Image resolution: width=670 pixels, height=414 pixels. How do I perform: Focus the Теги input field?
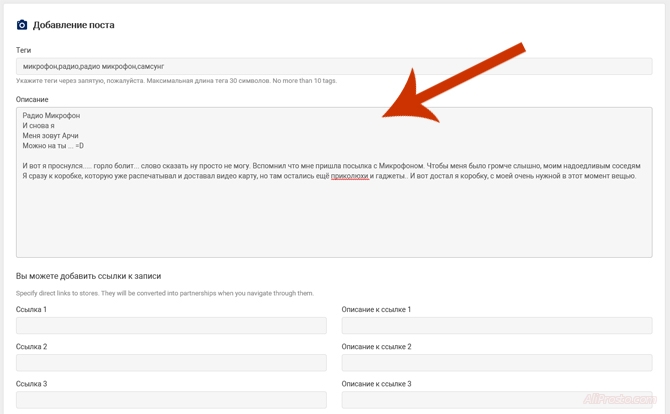click(x=334, y=66)
